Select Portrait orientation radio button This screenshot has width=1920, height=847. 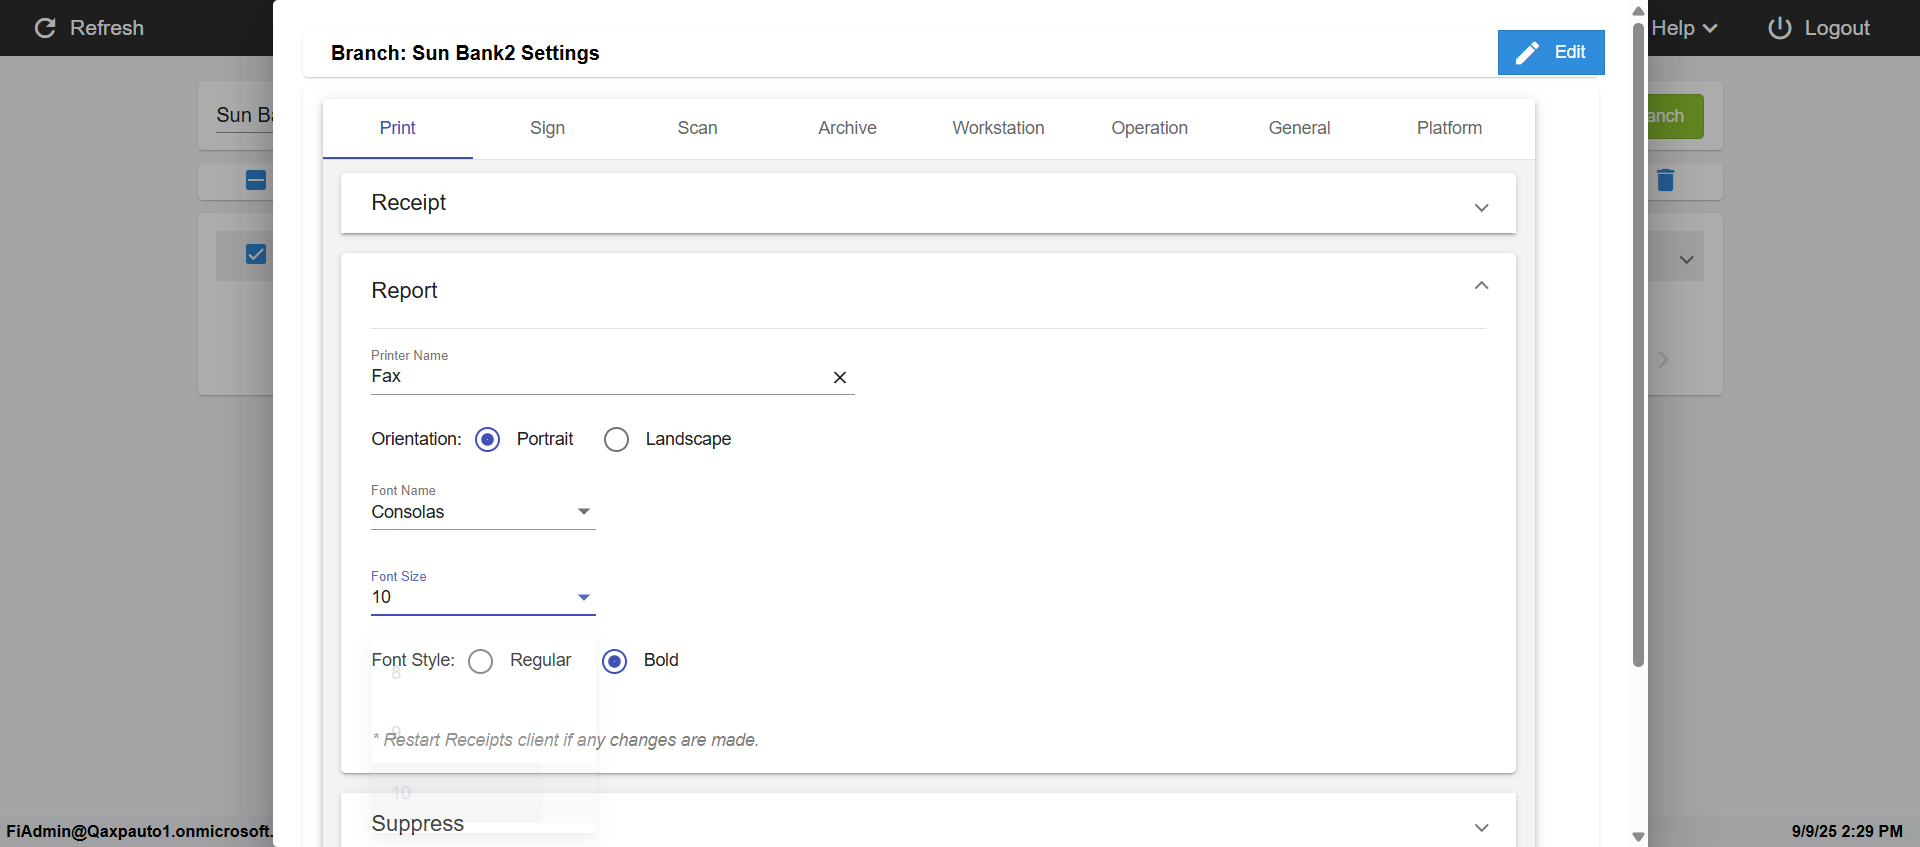(x=488, y=440)
